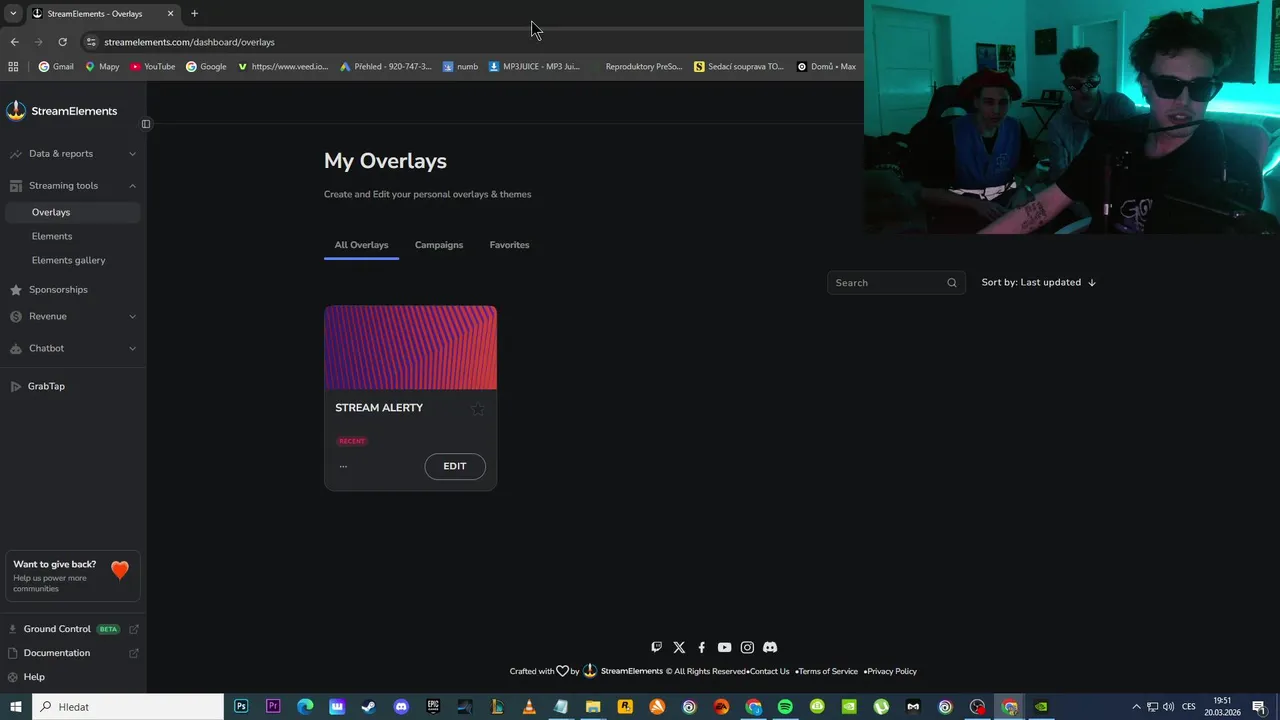Expand the Chatbot section

tap(73, 348)
